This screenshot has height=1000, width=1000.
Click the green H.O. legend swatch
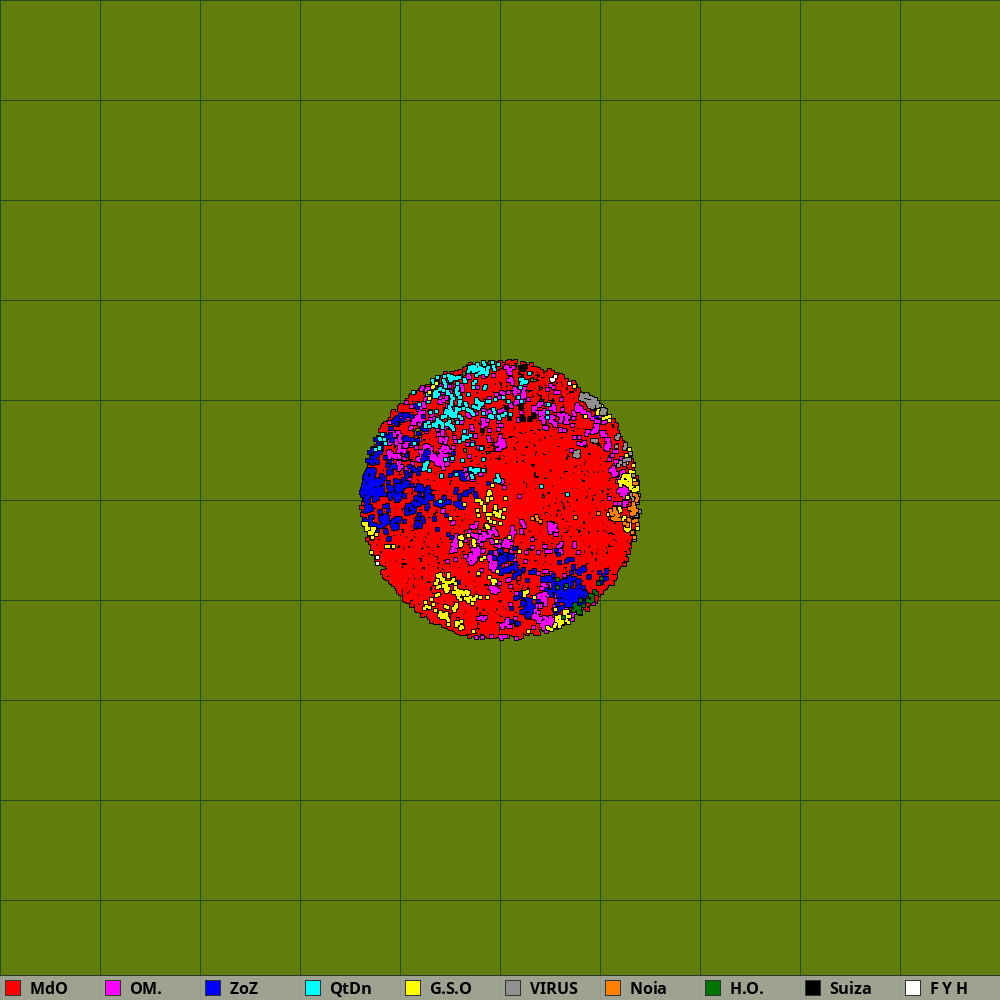coord(713,988)
